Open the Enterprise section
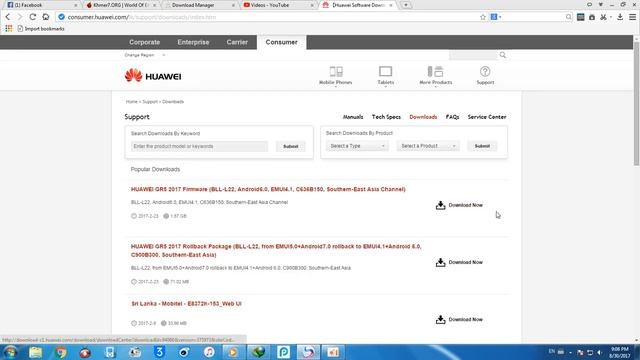 pos(193,42)
